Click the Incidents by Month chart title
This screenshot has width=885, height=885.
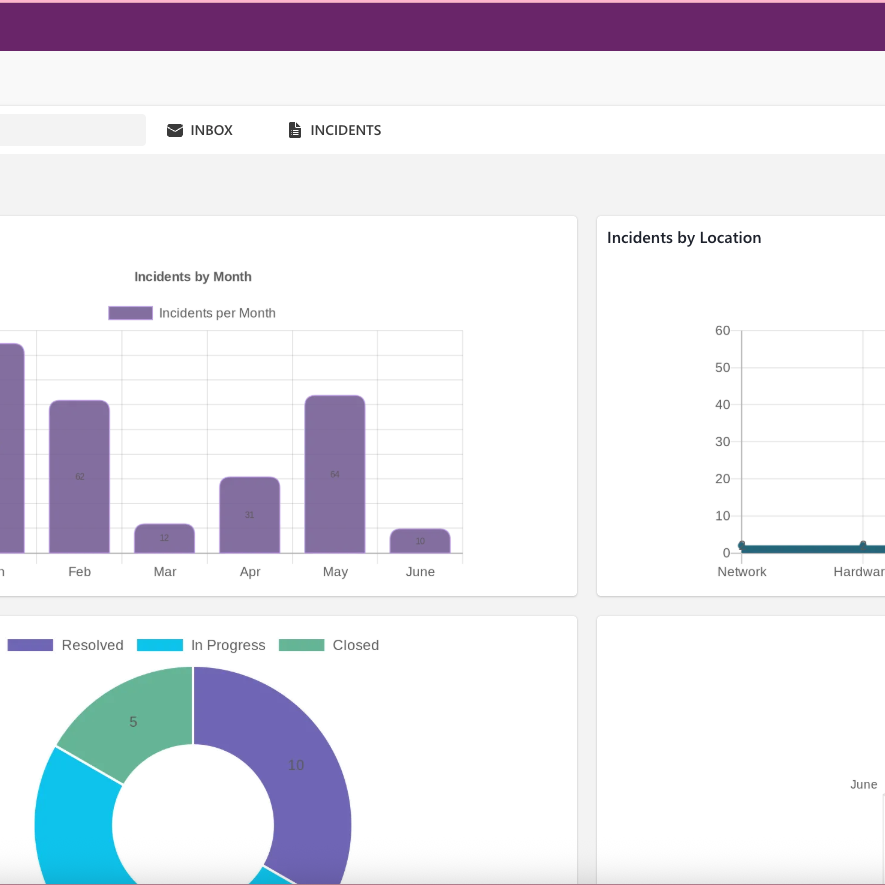193,277
